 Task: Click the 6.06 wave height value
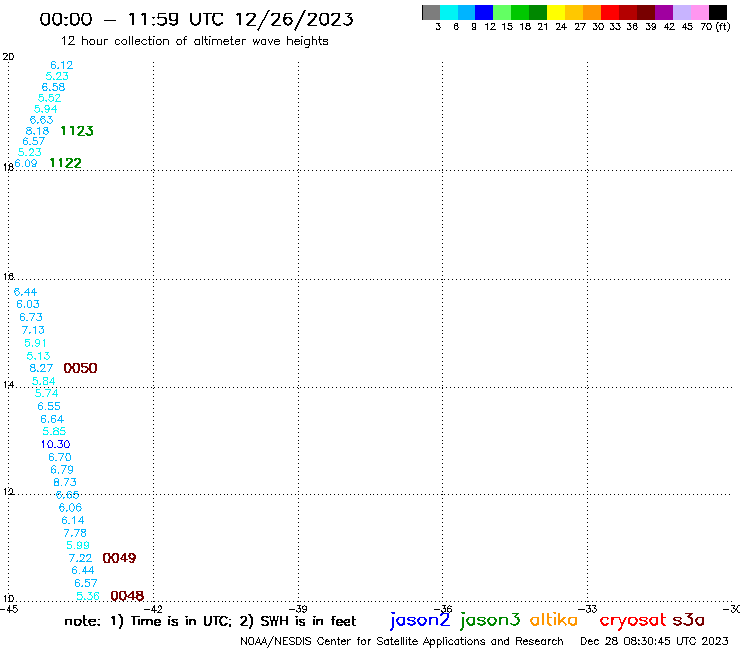70,508
